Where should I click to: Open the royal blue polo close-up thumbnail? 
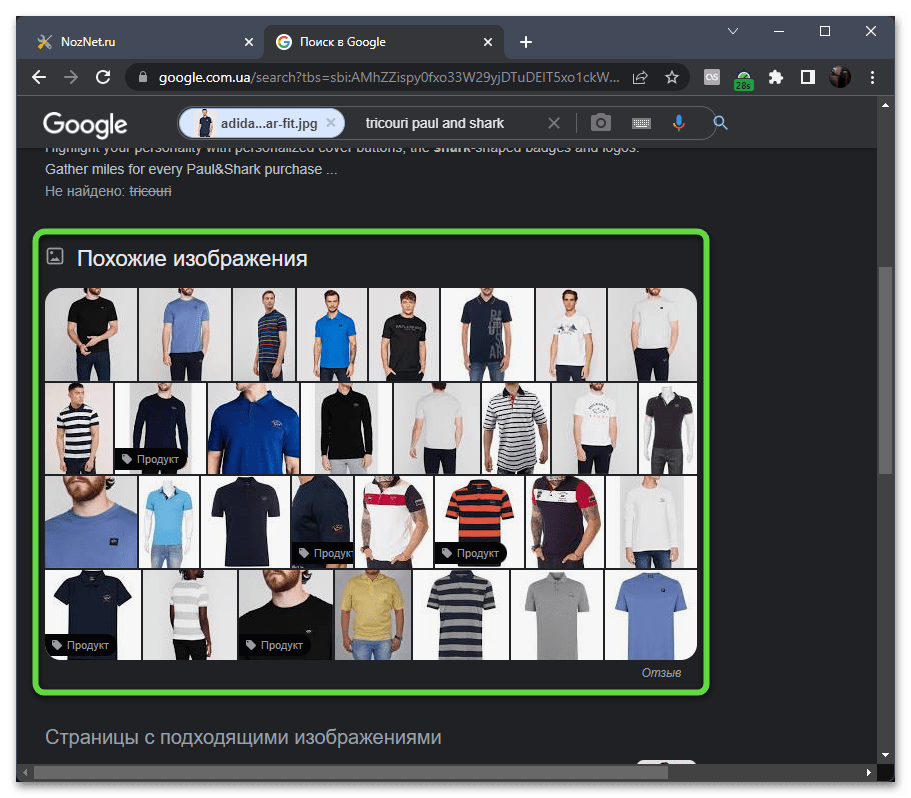(253, 429)
